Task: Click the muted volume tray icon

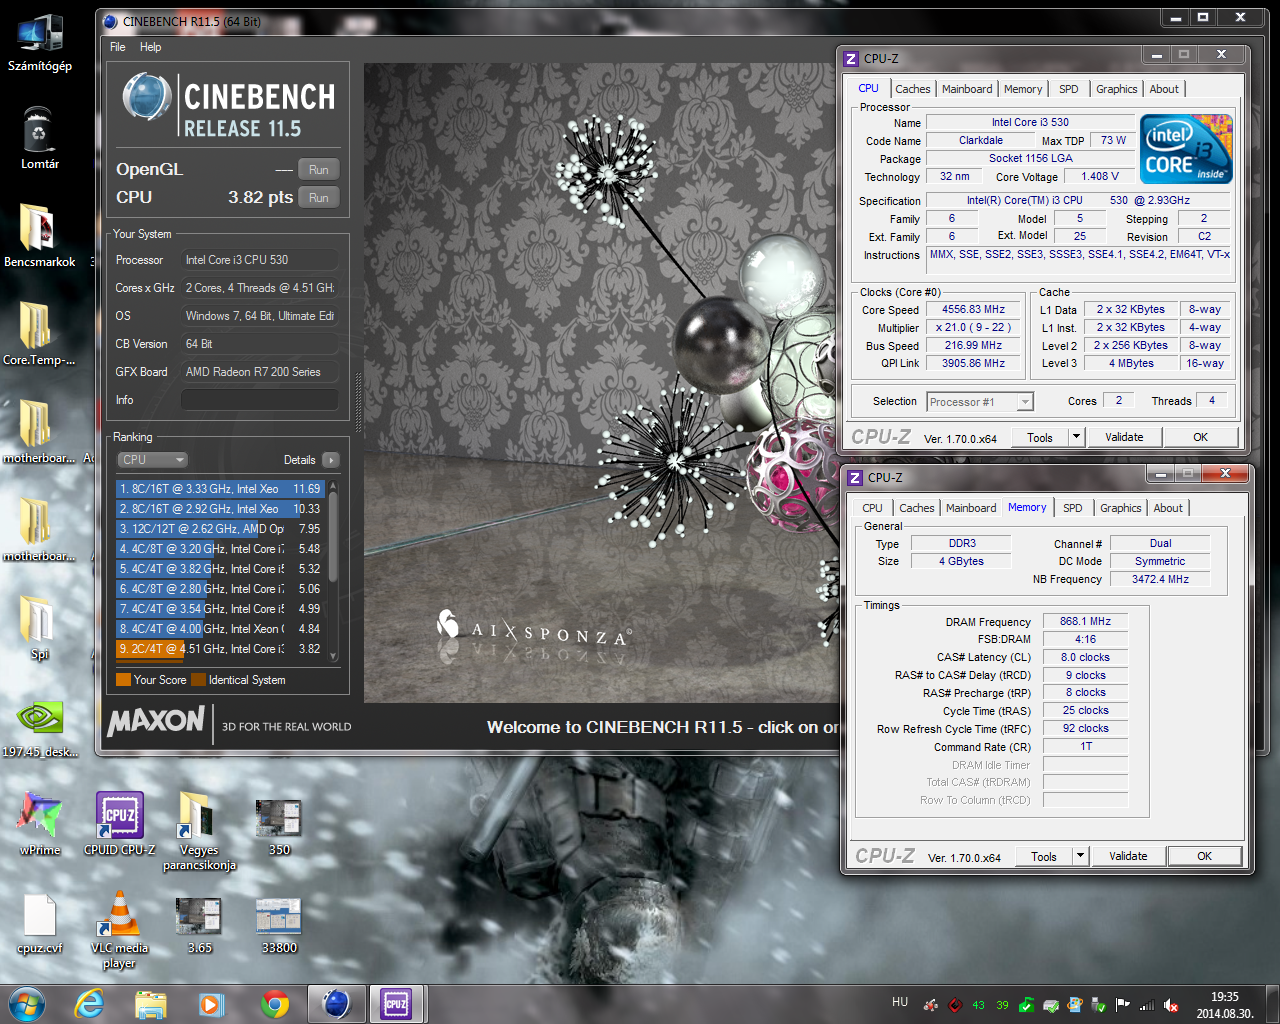Action: click(x=1171, y=1006)
